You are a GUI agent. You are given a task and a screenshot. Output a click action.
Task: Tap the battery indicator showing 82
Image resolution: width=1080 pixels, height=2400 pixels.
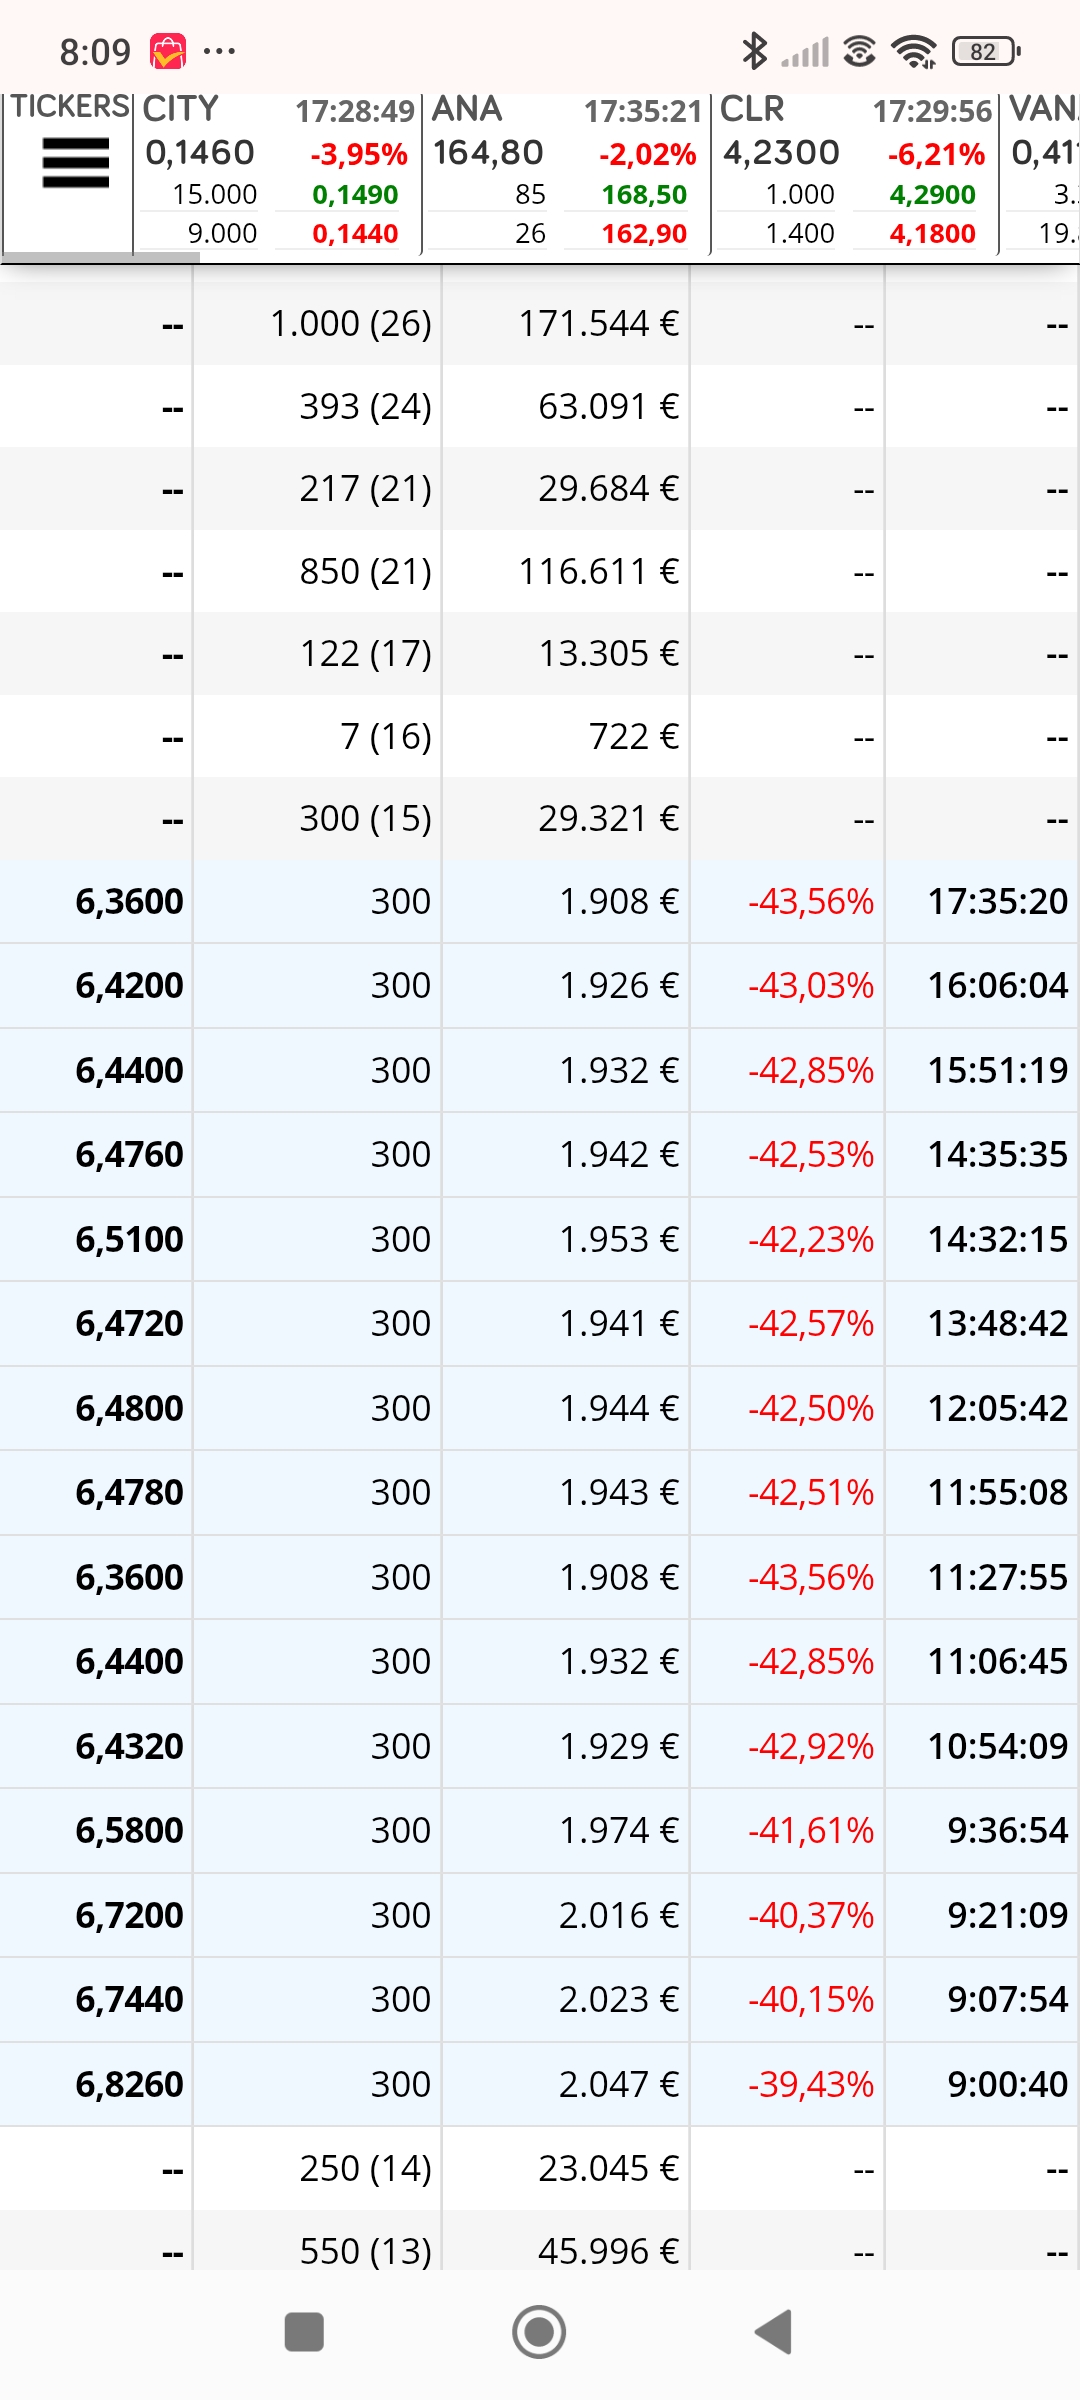click(986, 51)
